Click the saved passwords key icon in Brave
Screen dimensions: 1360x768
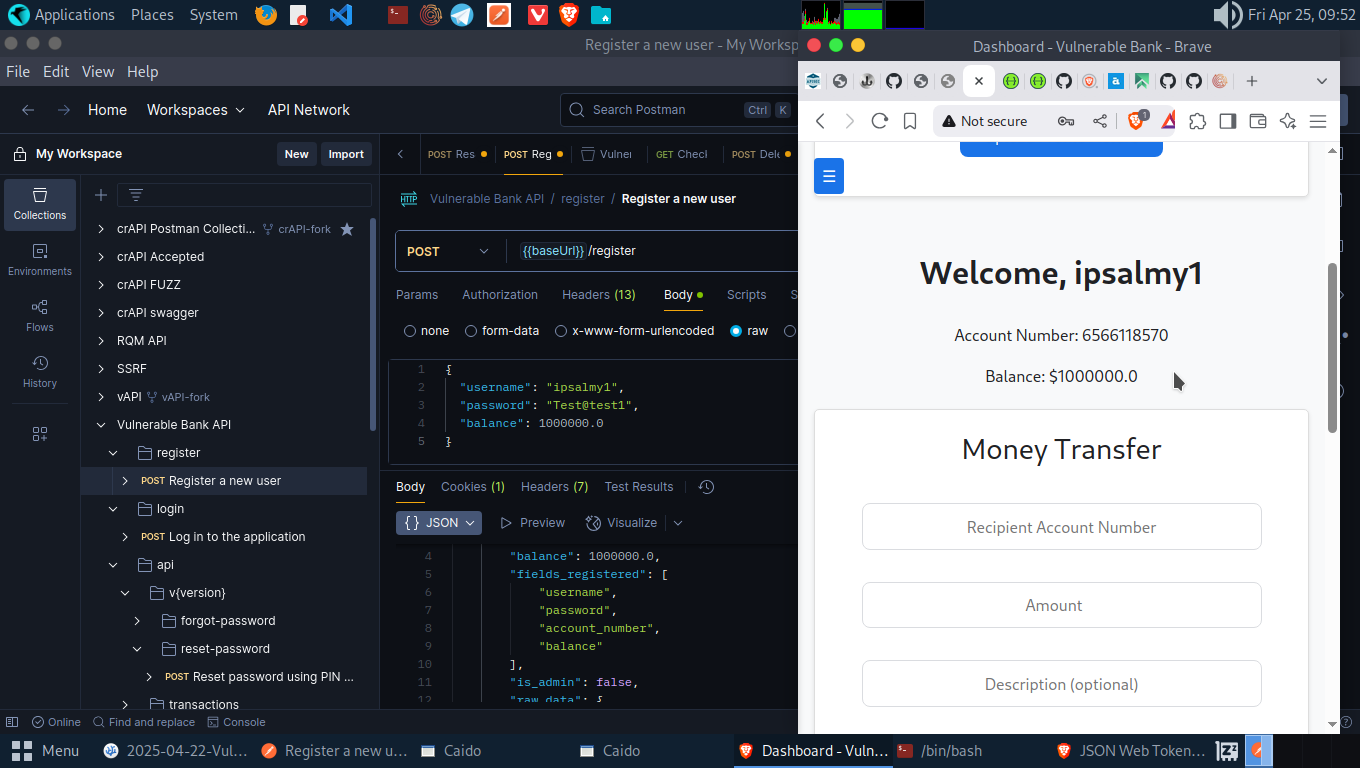pyautogui.click(x=1066, y=121)
